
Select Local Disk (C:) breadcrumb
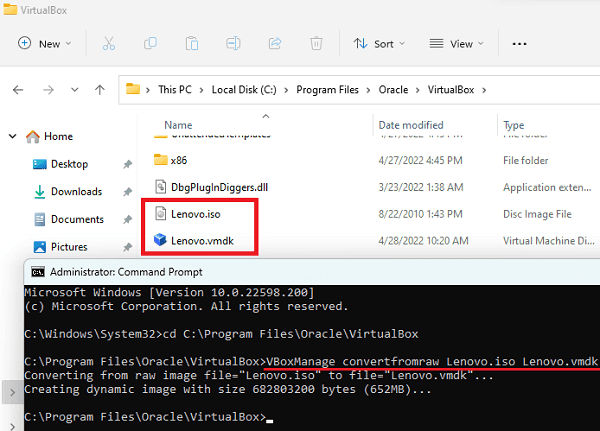(x=246, y=89)
